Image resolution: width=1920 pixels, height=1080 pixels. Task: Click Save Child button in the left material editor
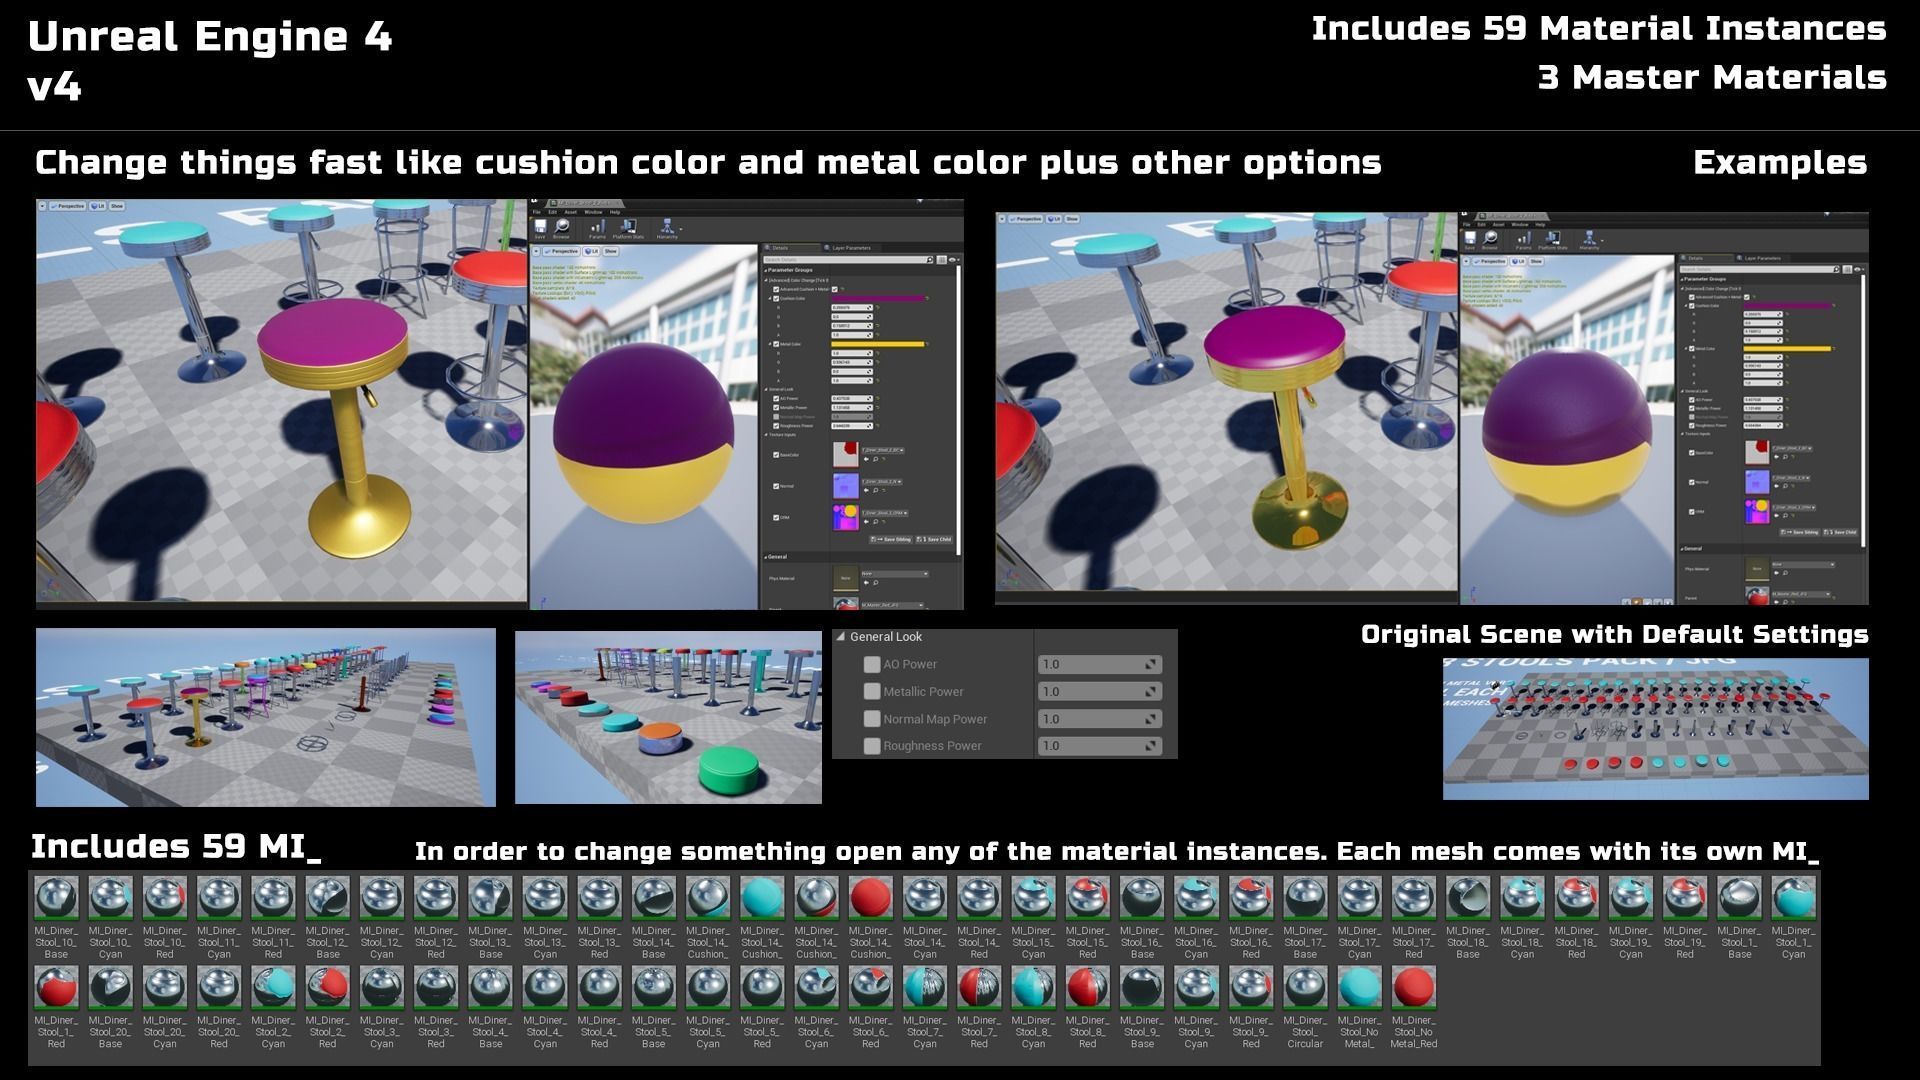pyautogui.click(x=935, y=539)
